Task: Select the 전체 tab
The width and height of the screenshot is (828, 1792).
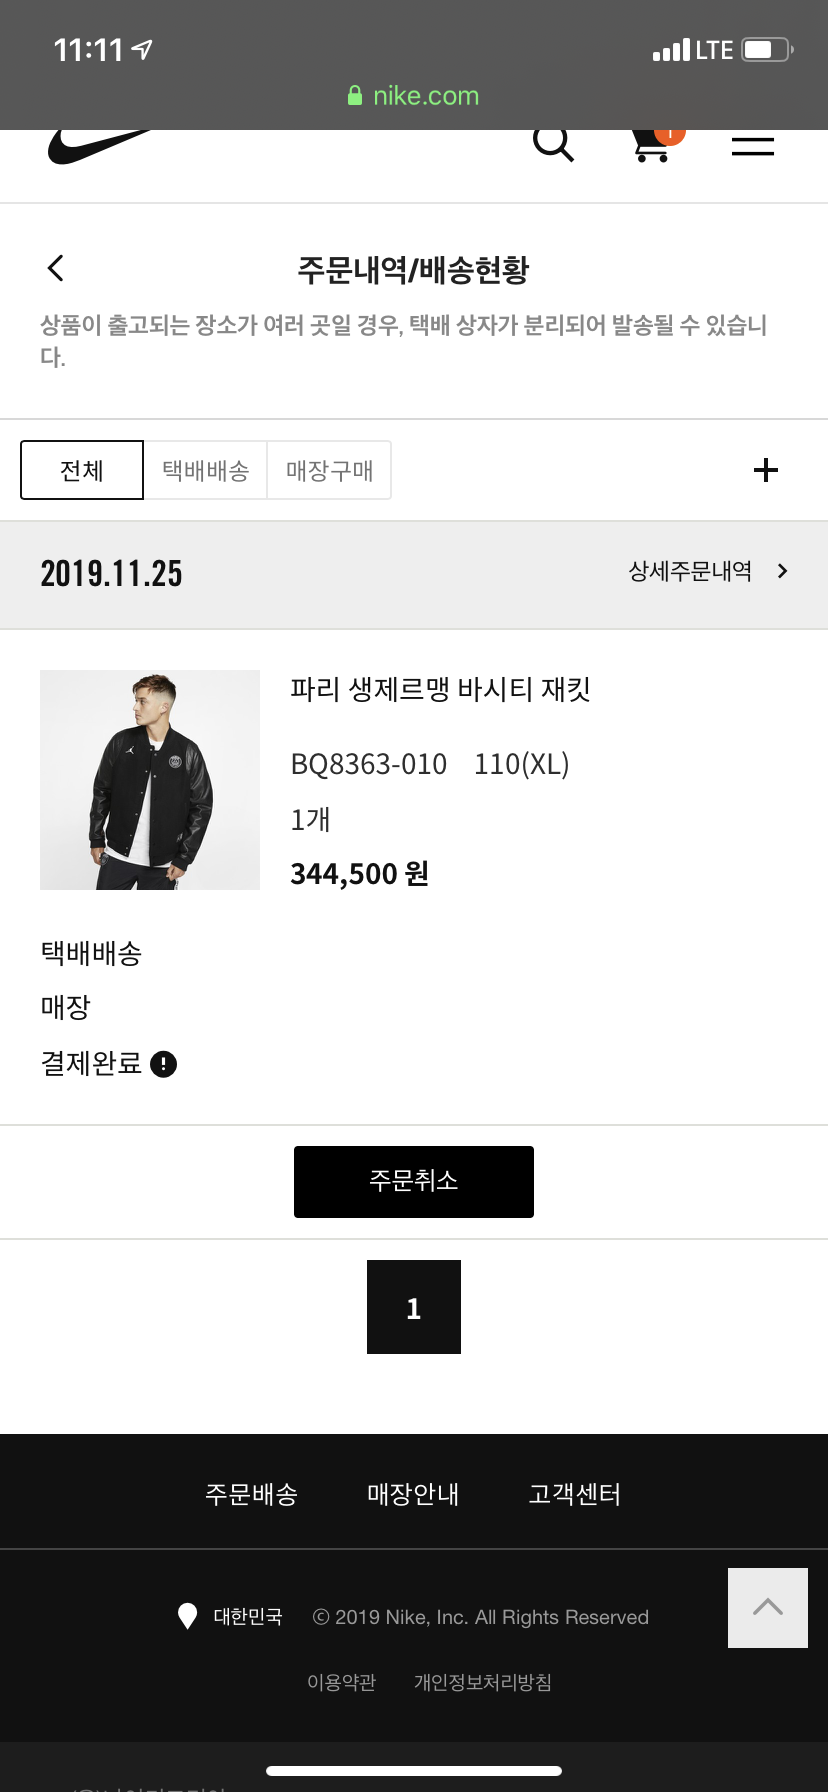Action: click(x=82, y=470)
